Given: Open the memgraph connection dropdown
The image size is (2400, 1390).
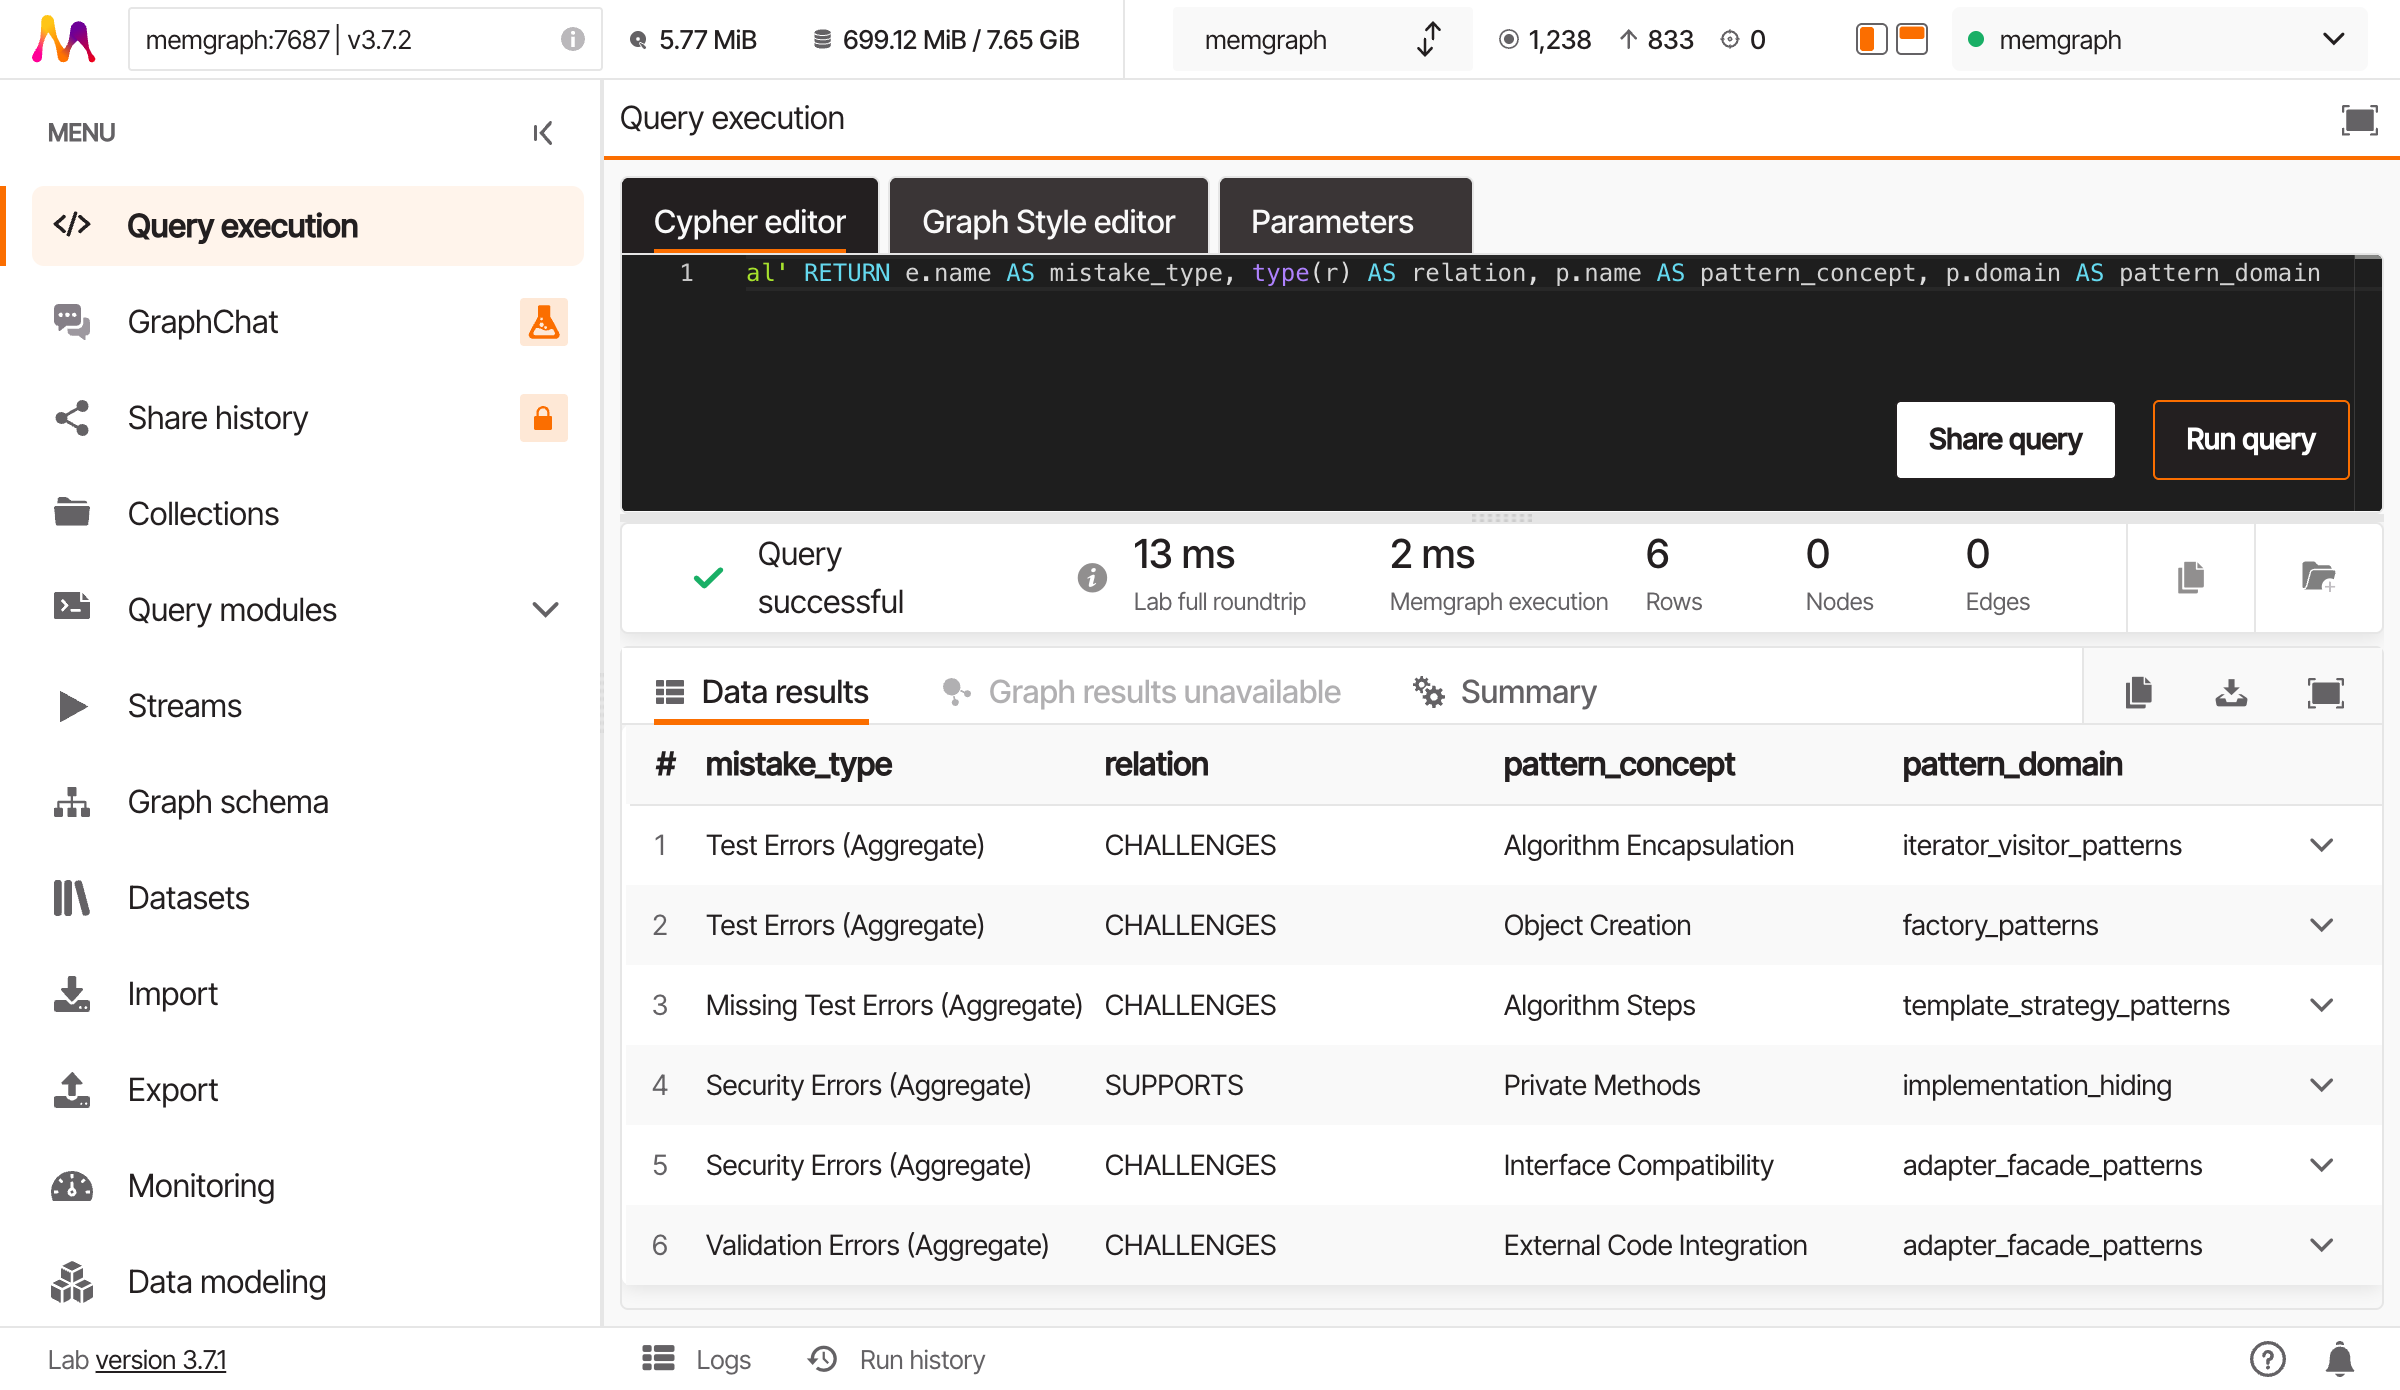Looking at the screenshot, I should point(2333,39).
